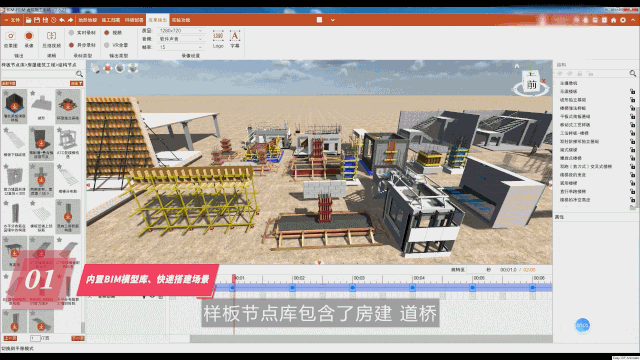Click the magnifier icon in the node library
The image size is (640, 360).
tap(80, 74)
